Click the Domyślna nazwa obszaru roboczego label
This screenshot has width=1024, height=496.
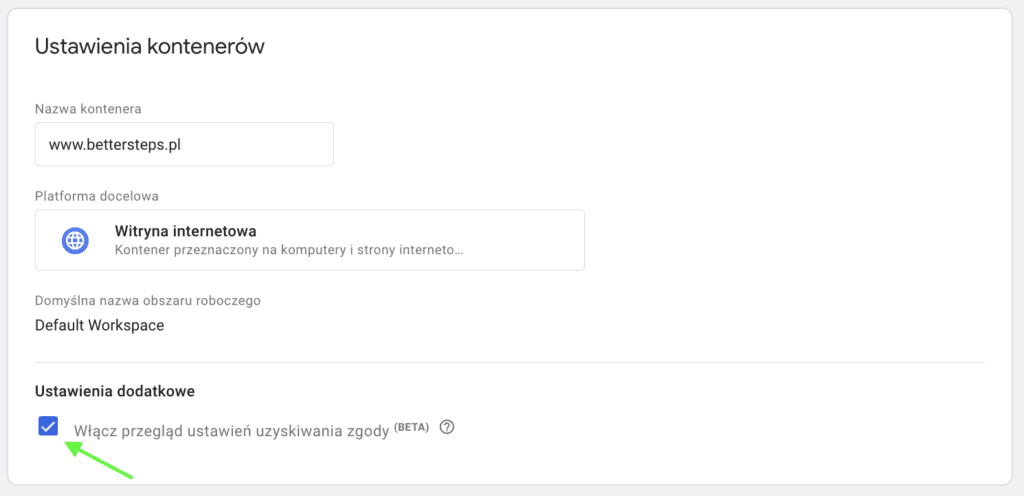(148, 301)
